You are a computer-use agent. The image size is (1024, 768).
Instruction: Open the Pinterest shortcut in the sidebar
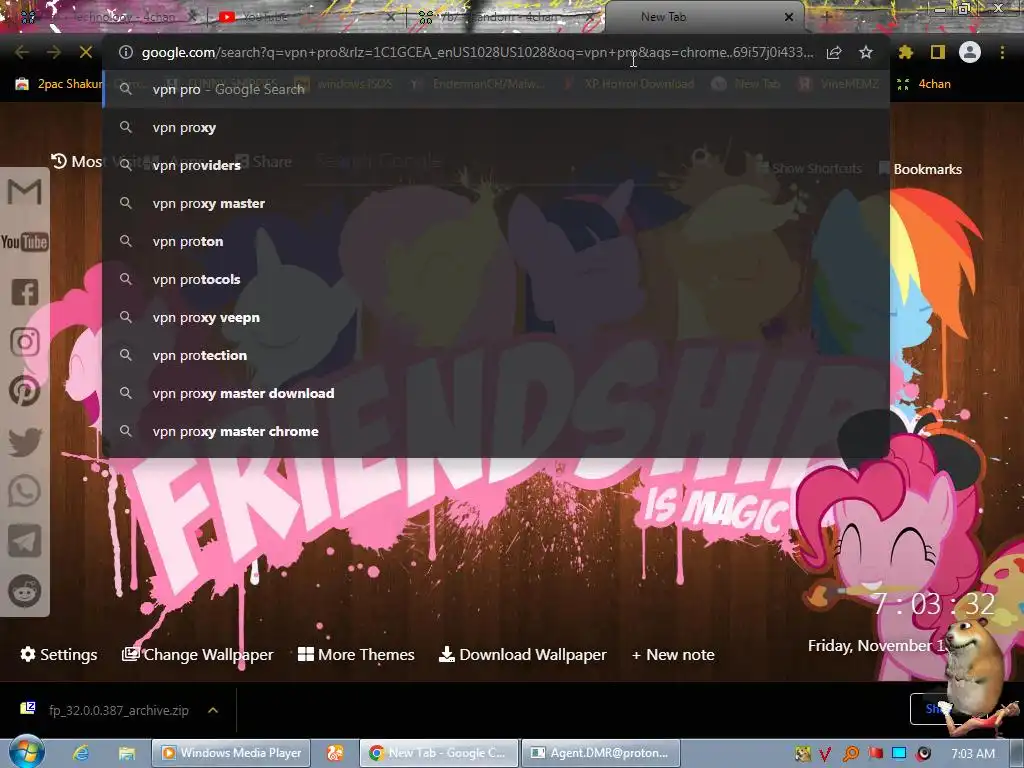point(25,391)
